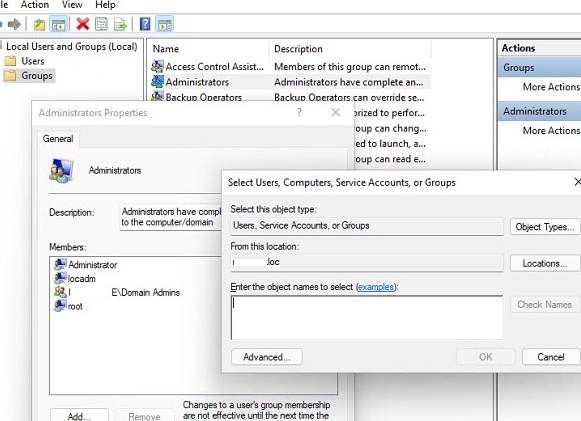
Task: Click the Administrator member user icon
Action: point(60,265)
